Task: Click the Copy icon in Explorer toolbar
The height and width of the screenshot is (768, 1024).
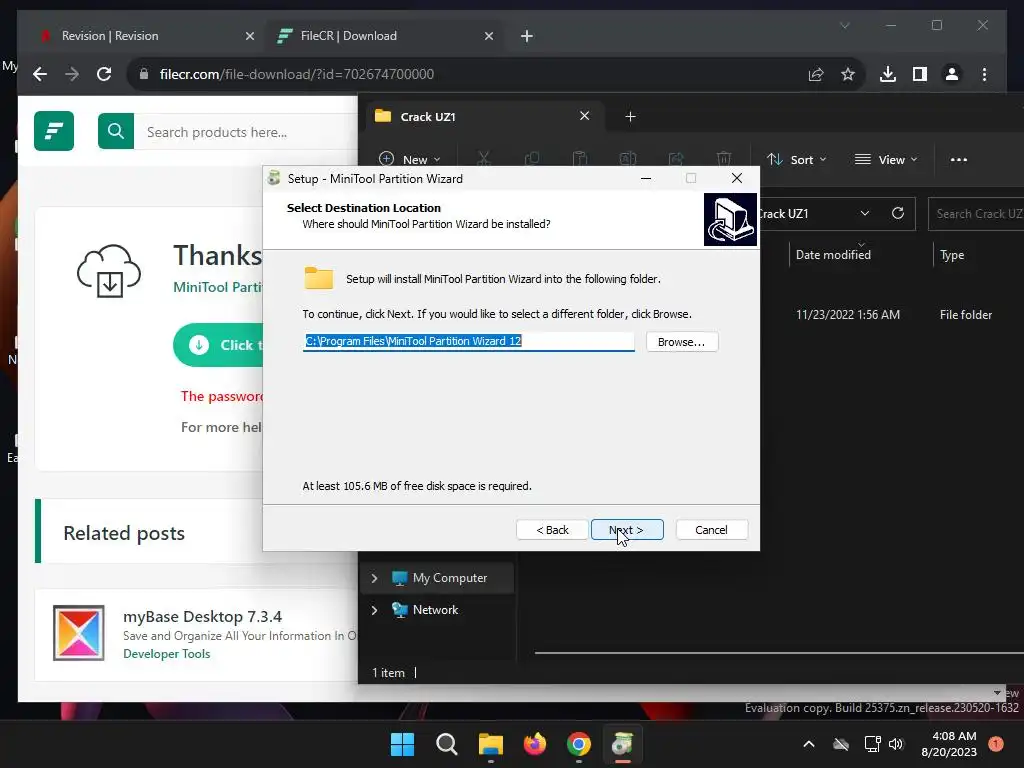Action: 532,159
